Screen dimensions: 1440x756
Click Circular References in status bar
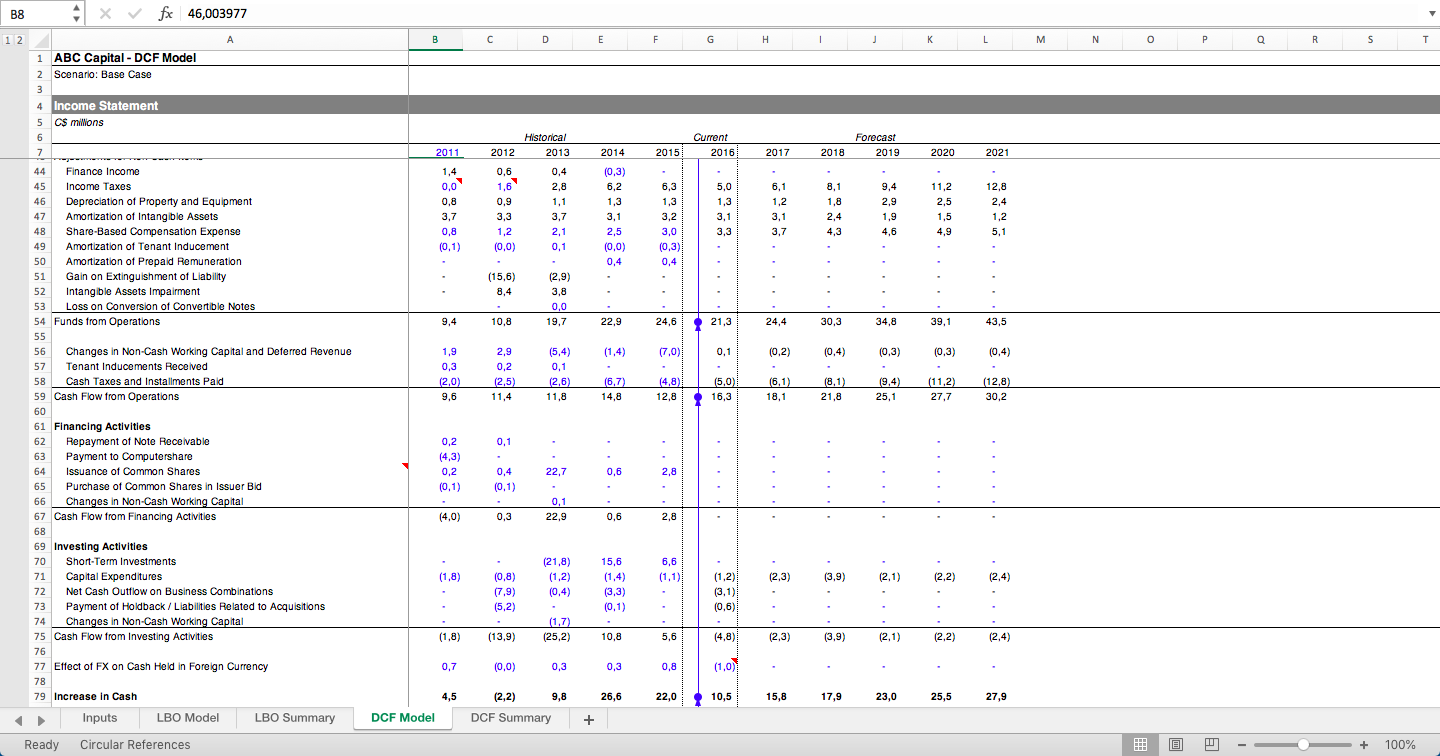(x=135, y=745)
